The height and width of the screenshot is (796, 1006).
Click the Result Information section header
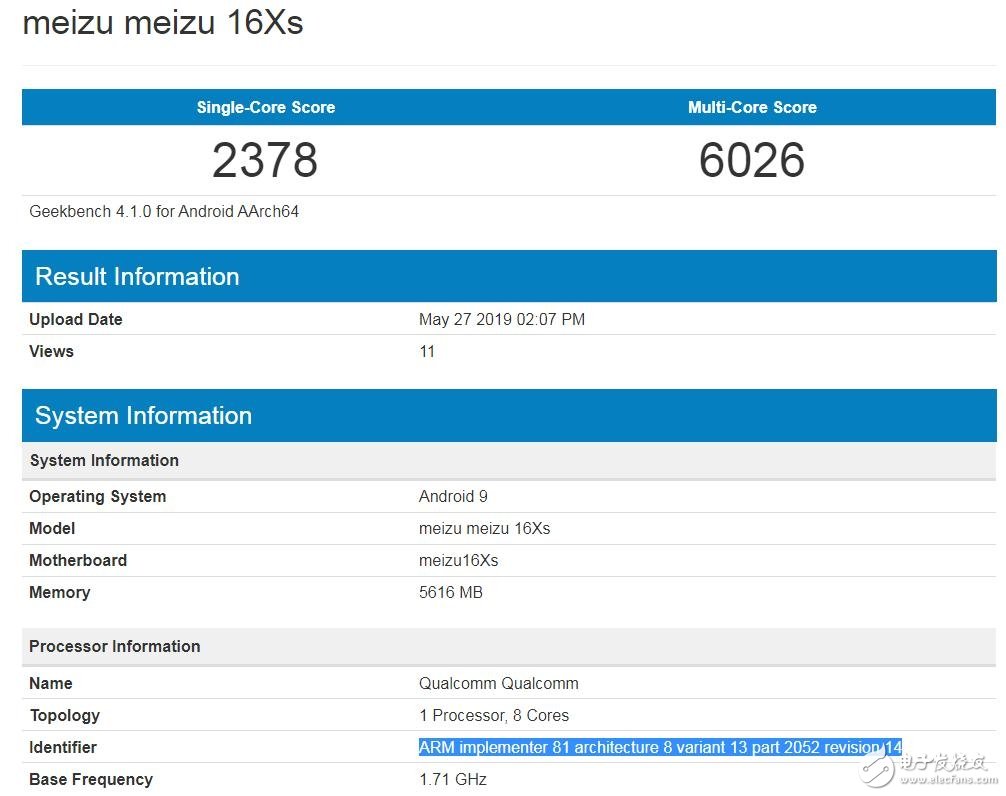137,277
